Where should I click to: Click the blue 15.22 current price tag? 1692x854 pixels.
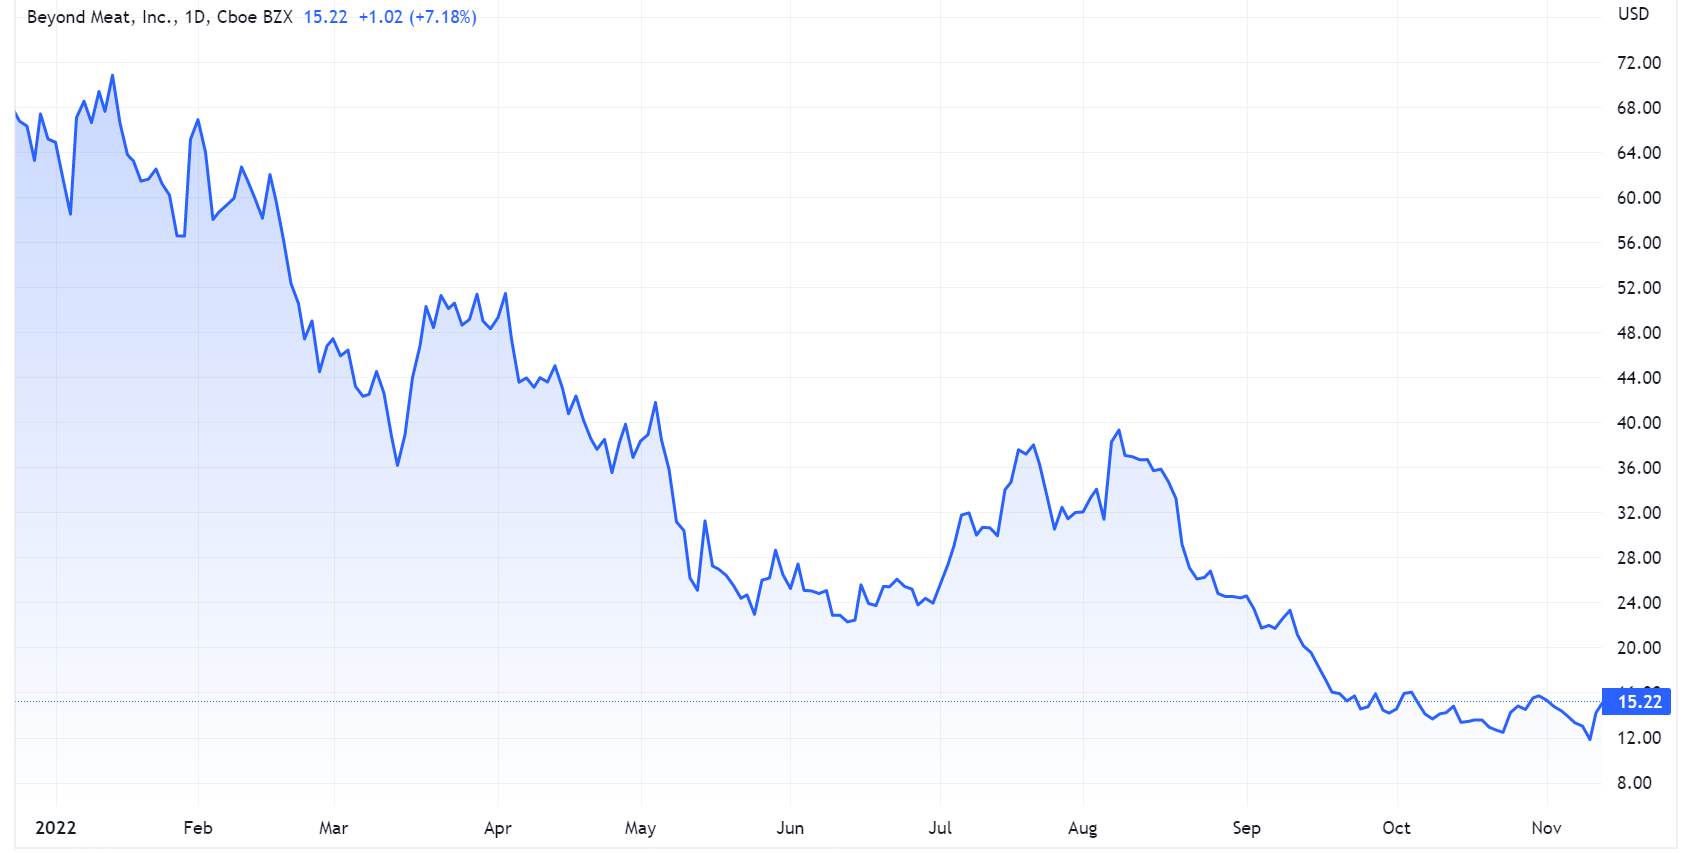click(x=1637, y=702)
